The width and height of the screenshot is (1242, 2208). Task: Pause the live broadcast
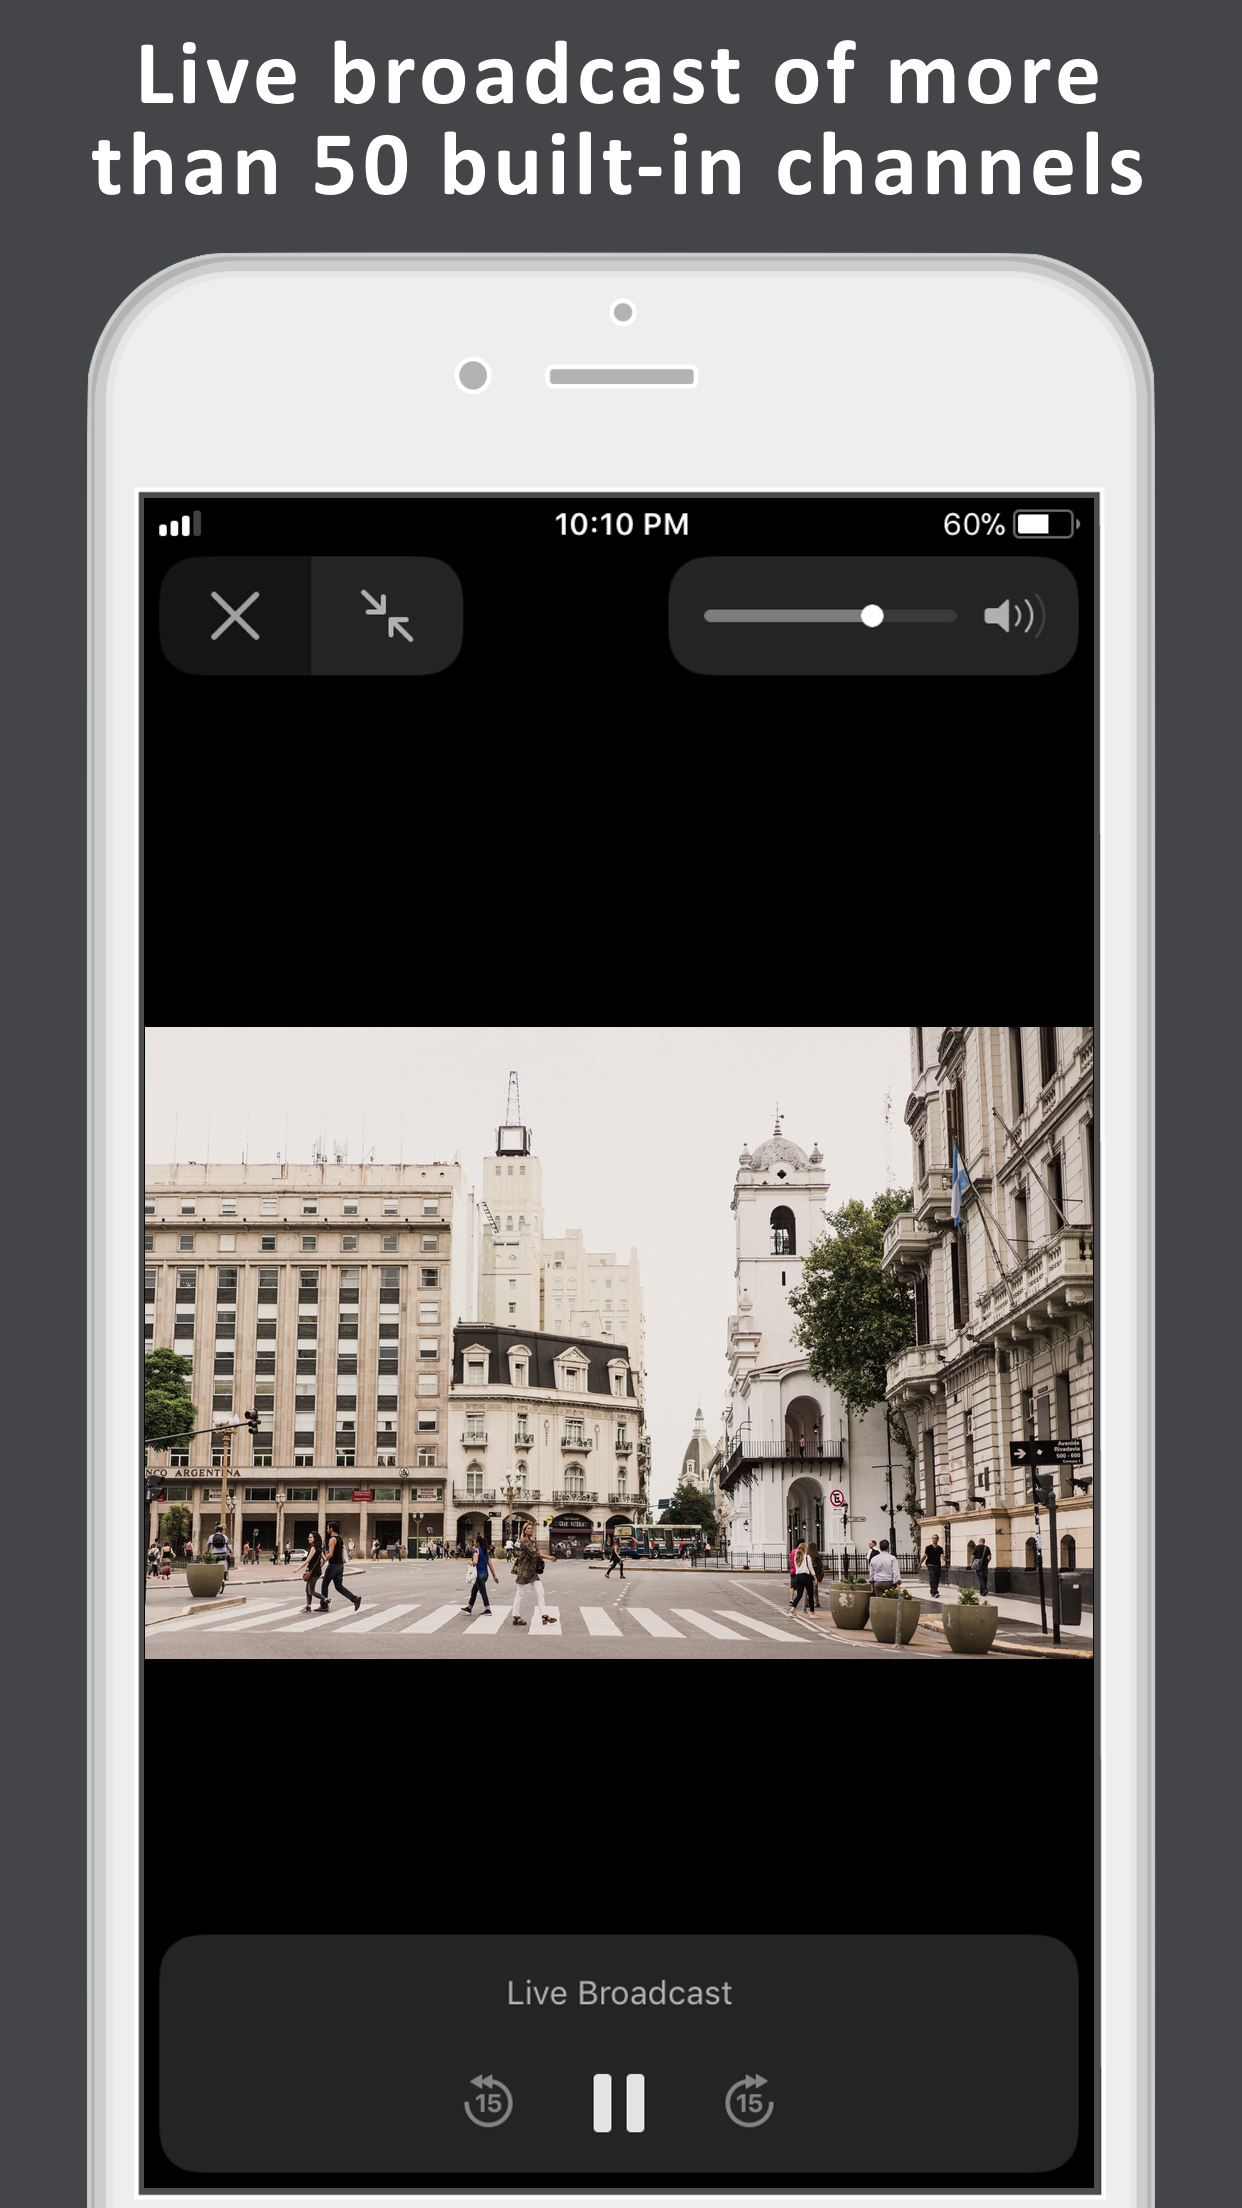619,2102
